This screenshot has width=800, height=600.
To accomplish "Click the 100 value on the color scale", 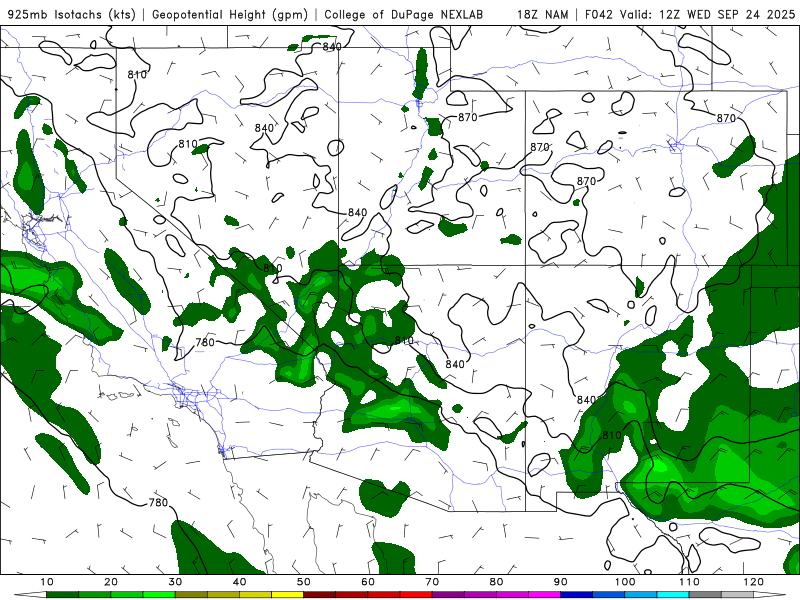I will tap(625, 582).
